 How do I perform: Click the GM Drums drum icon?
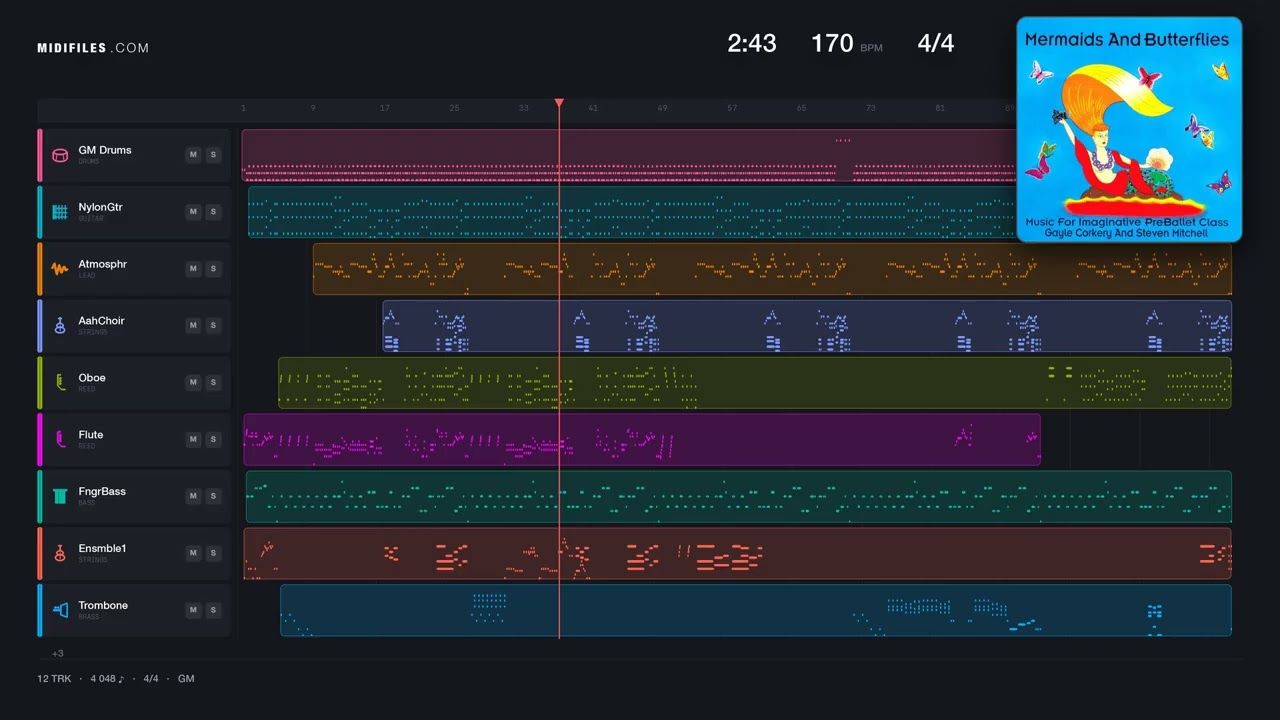click(x=60, y=155)
